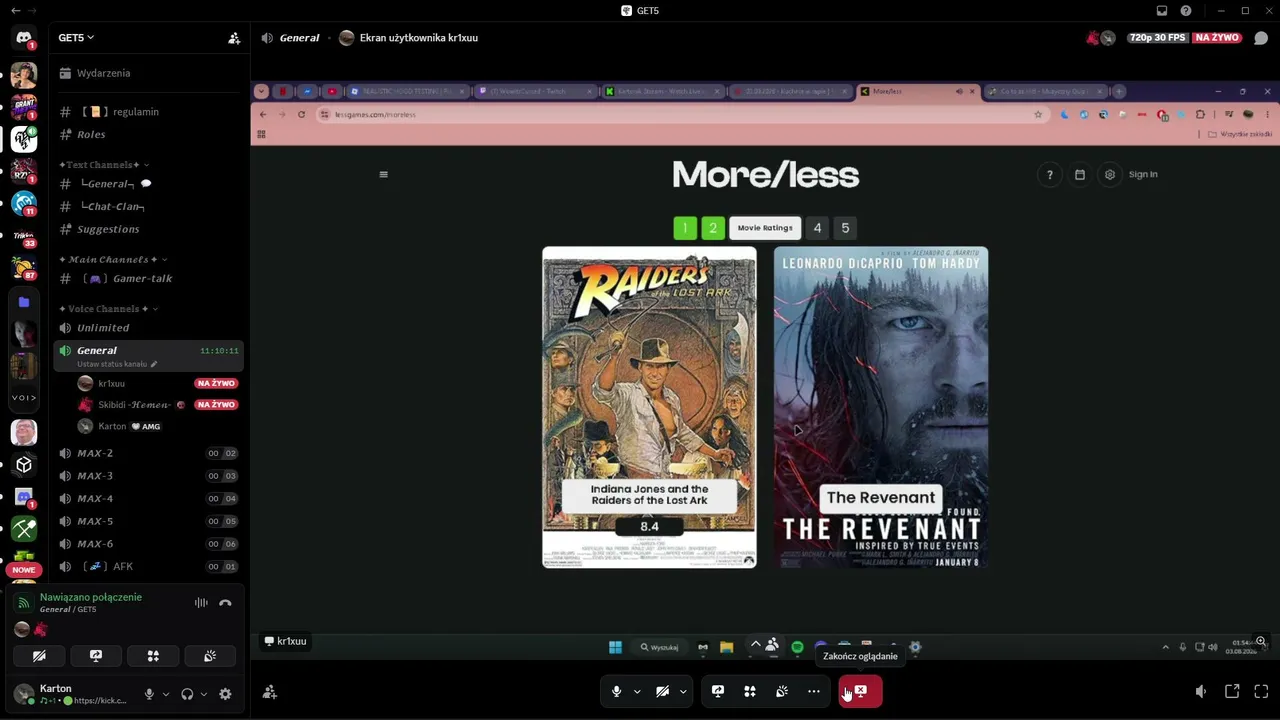The height and width of the screenshot is (720, 1280).
Task: Open the More/less help question icon
Action: 1049,175
